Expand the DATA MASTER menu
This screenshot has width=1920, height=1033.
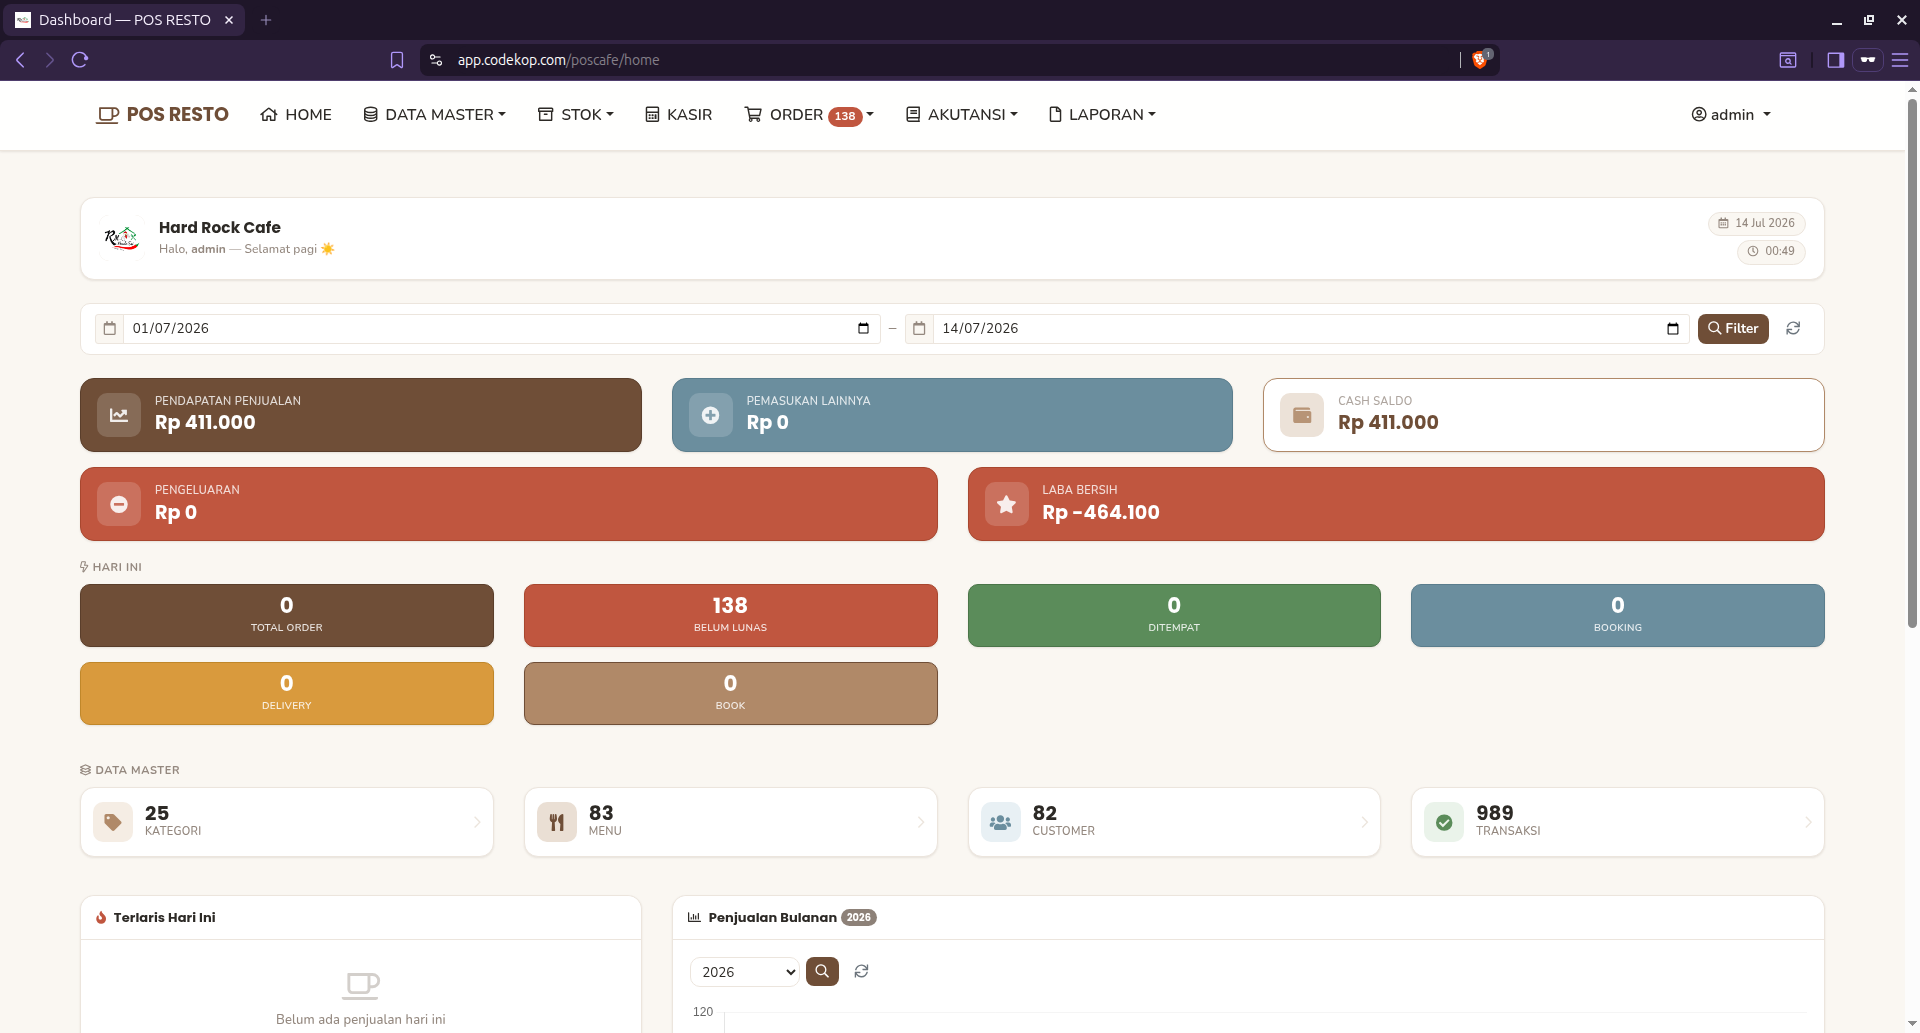pos(435,115)
